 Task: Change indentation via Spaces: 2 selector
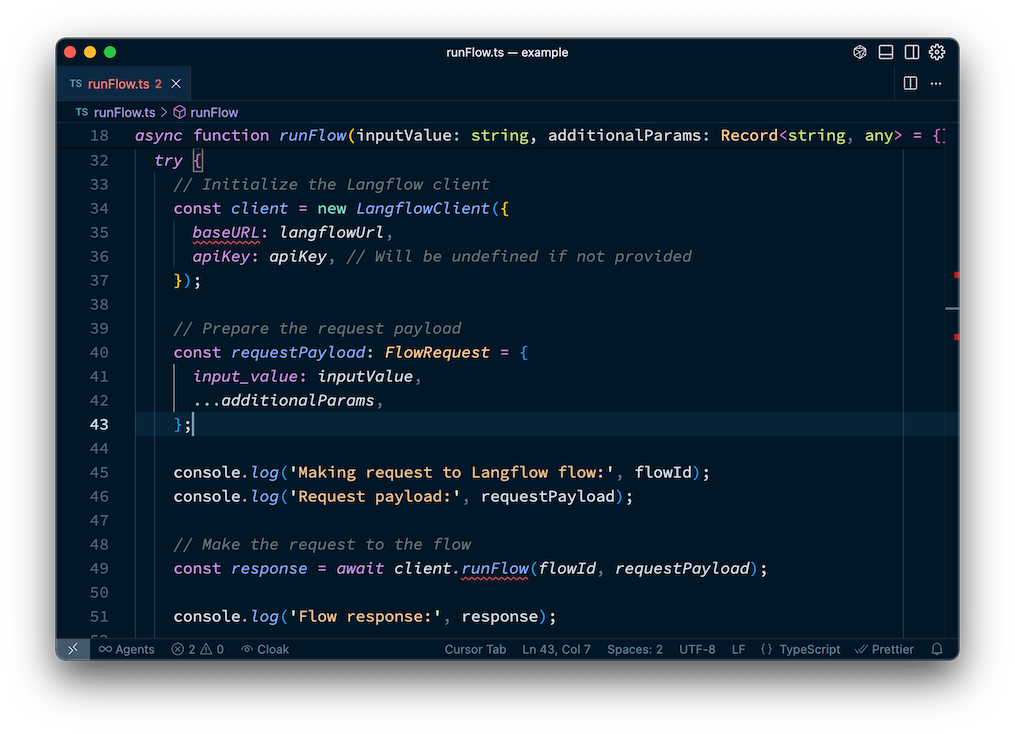tap(634, 649)
